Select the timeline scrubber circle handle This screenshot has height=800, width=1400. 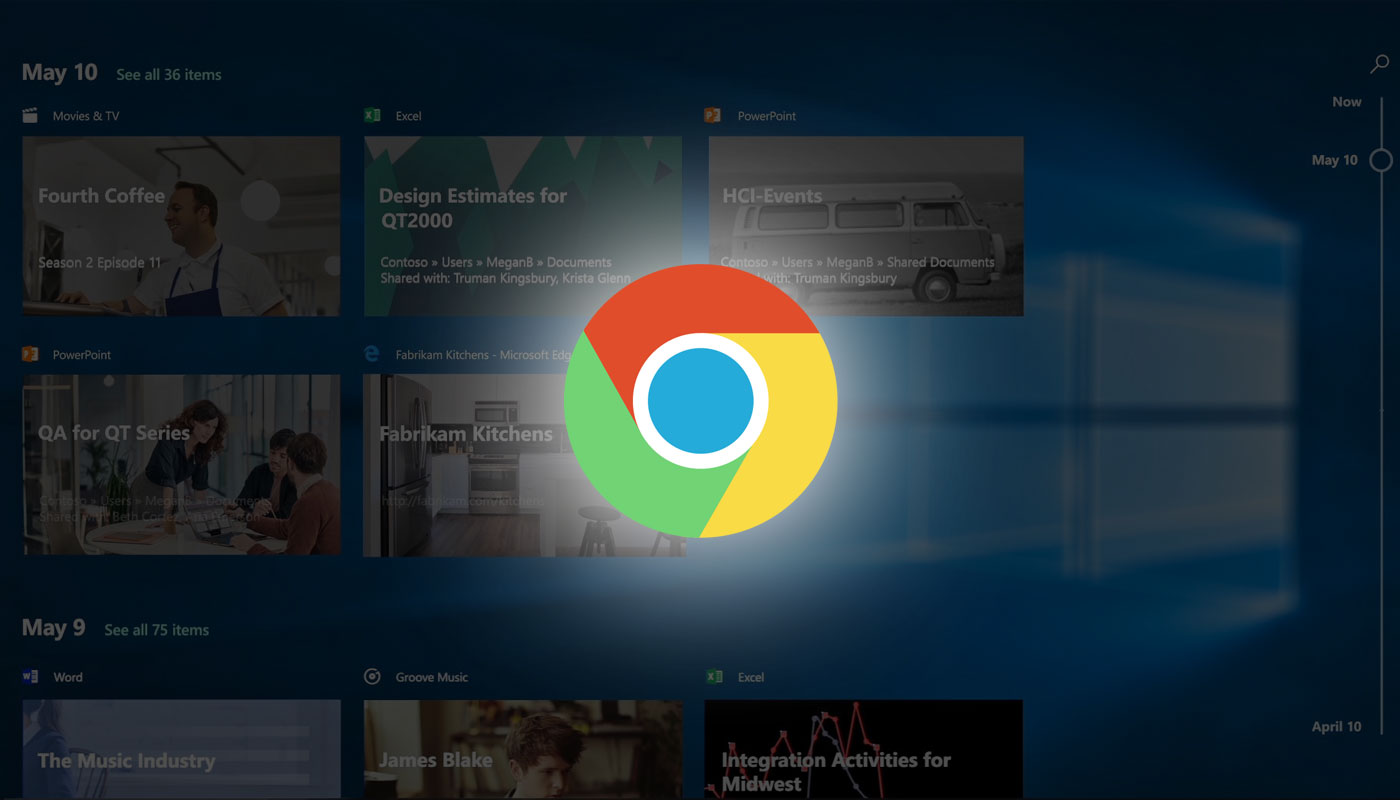coord(1381,160)
